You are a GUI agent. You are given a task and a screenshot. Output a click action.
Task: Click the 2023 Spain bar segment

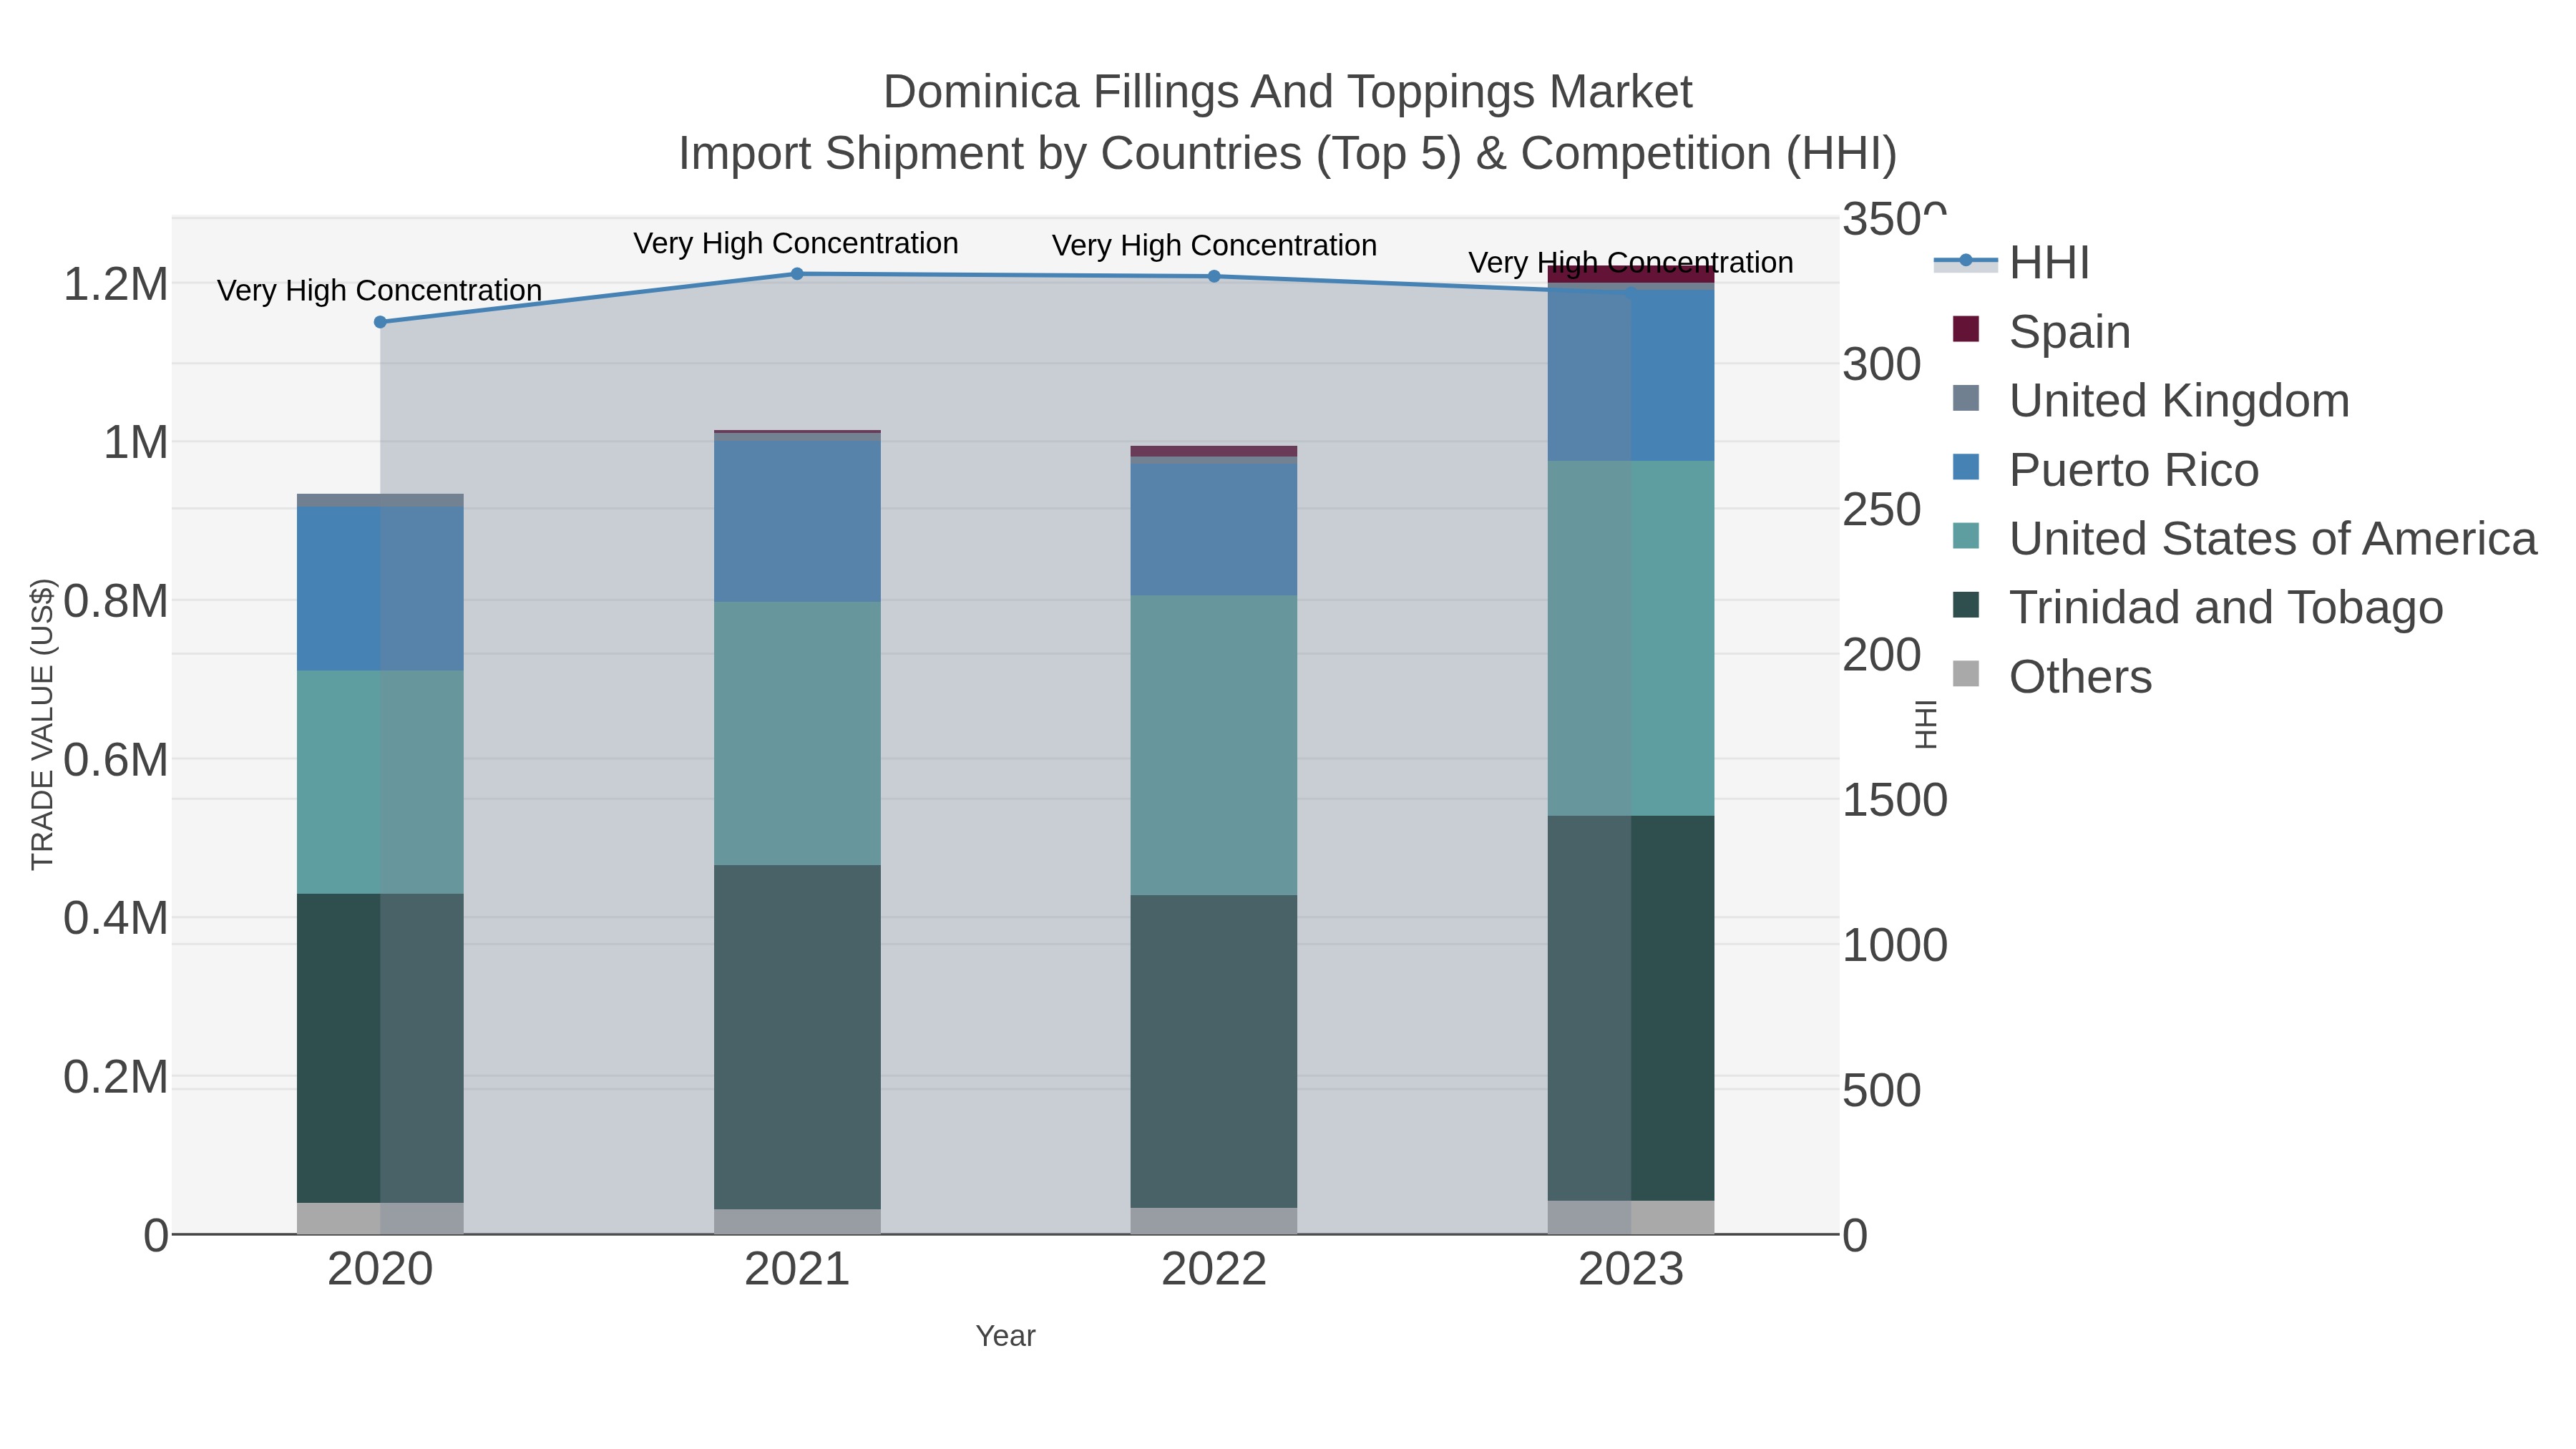click(x=1631, y=274)
